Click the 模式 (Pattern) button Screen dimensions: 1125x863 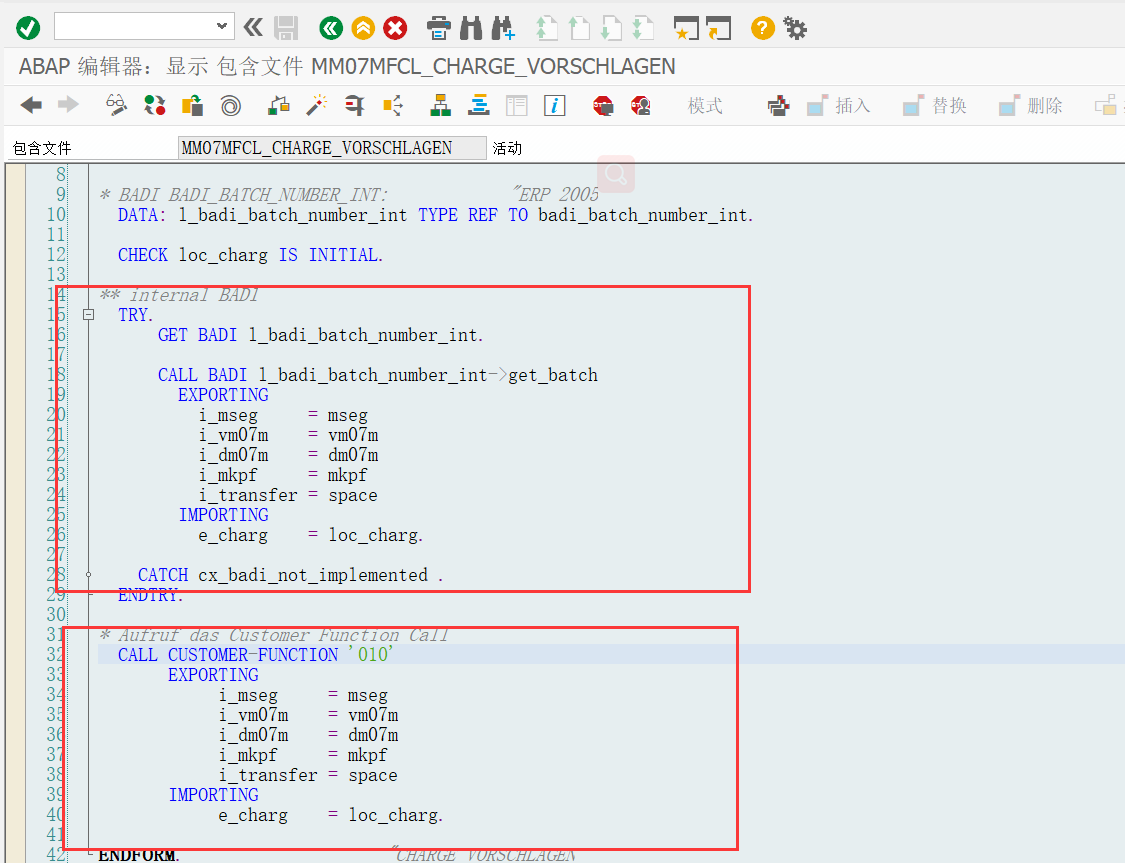(705, 105)
